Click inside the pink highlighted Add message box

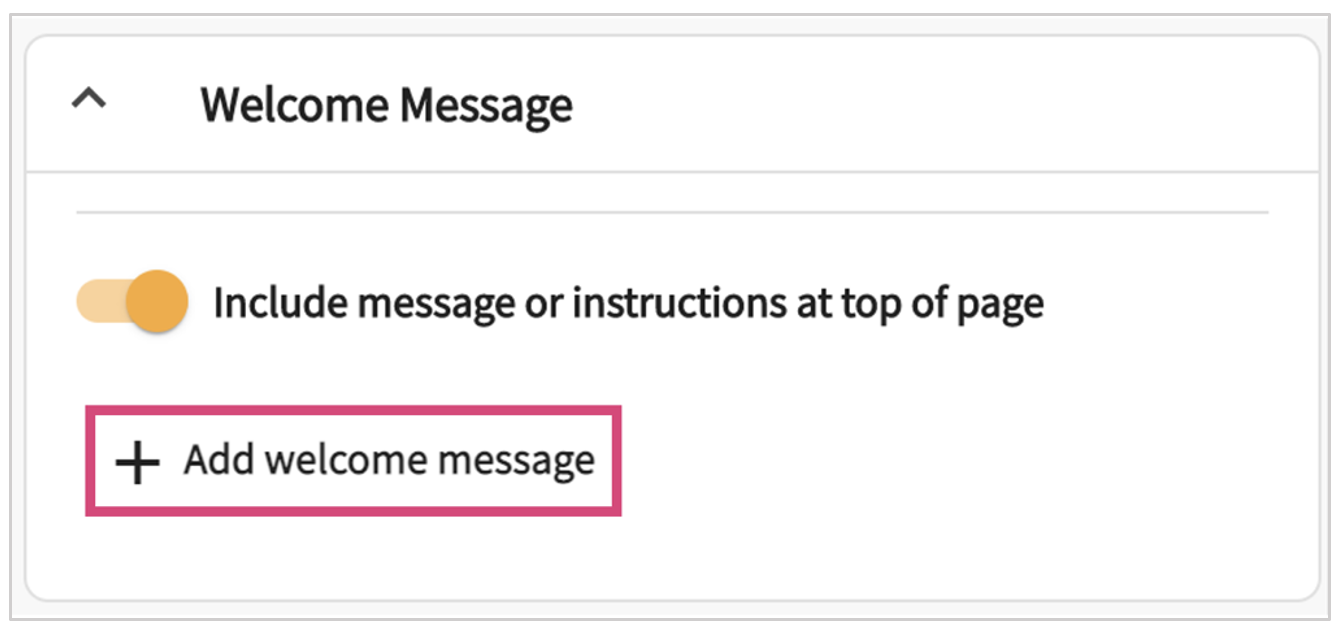click(354, 461)
